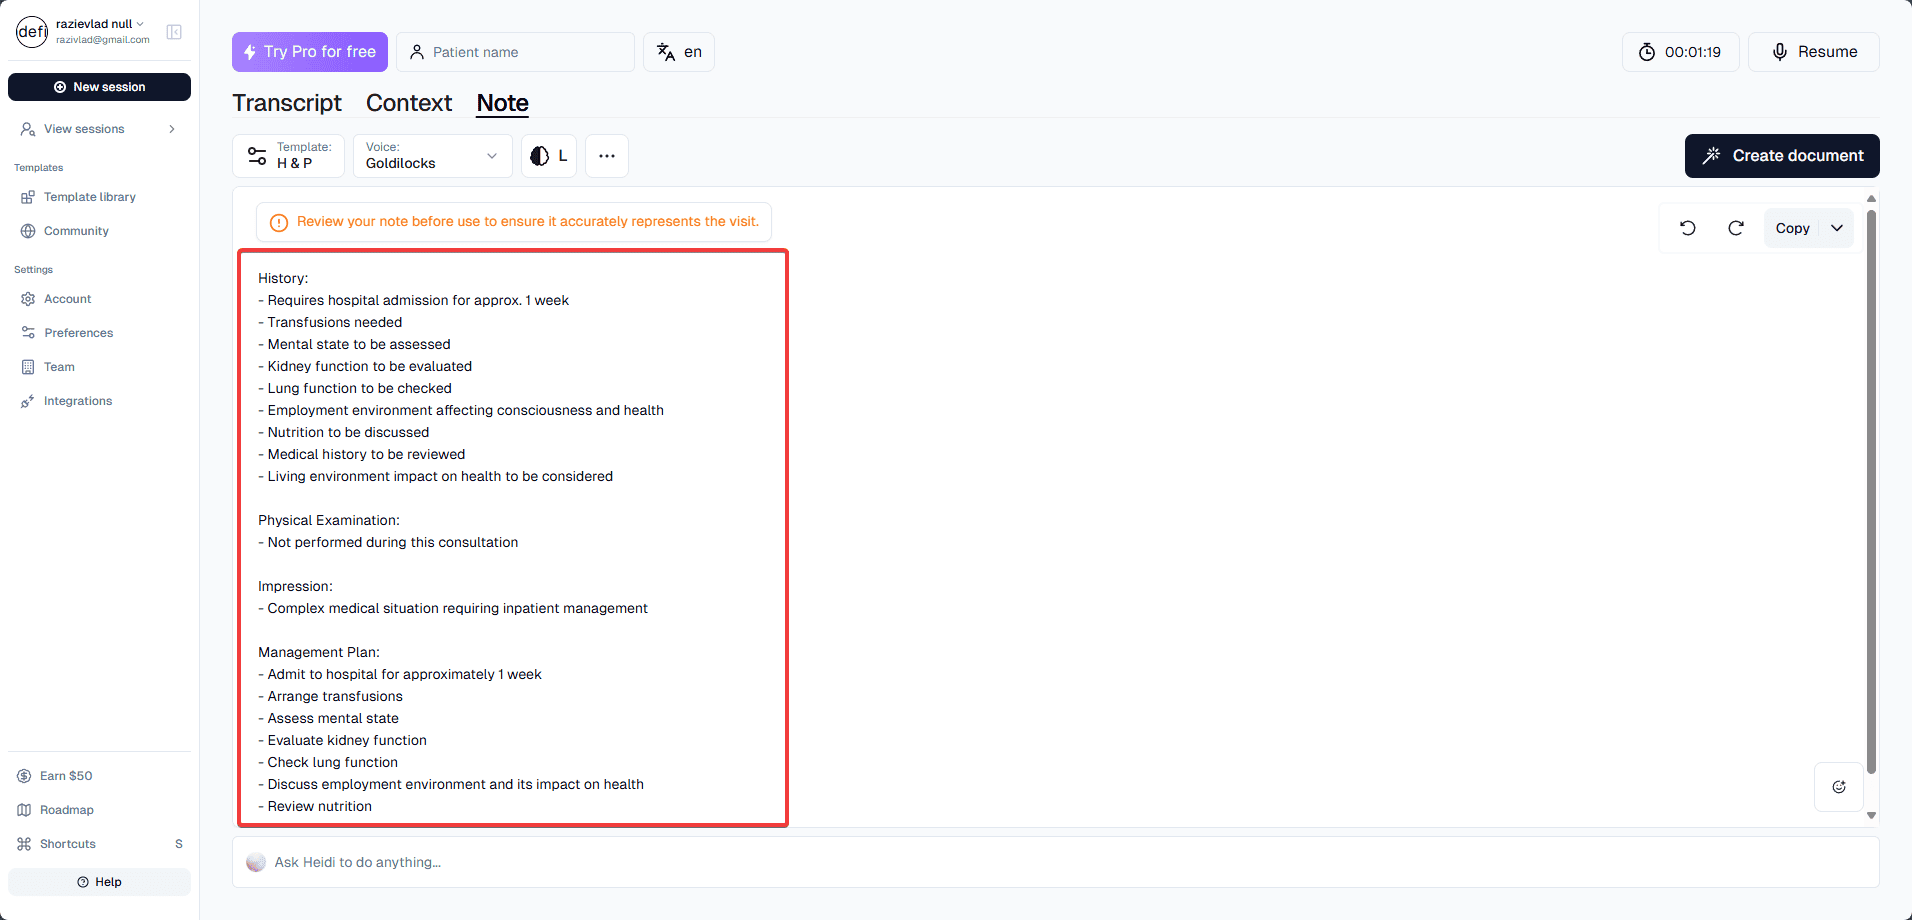Click the undo arrow icon

point(1688,228)
